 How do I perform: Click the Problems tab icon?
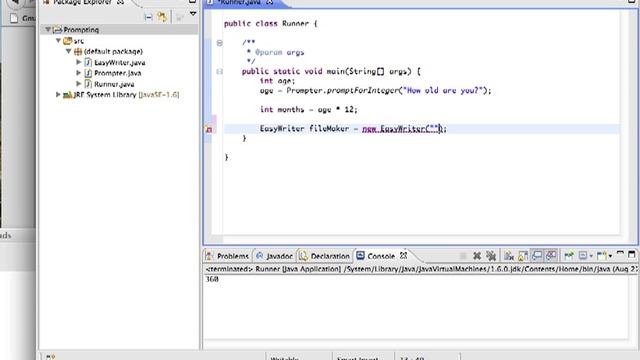pos(209,256)
